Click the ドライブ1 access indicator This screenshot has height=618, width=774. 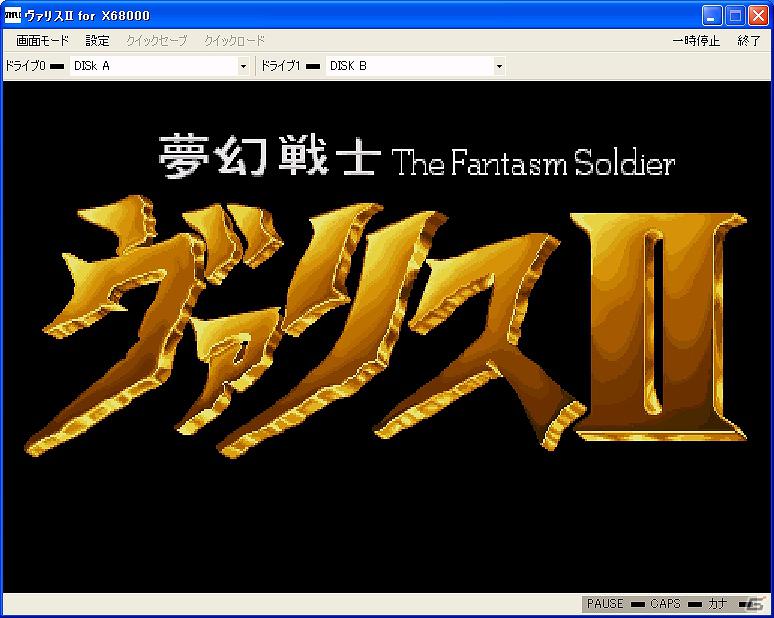[313, 67]
